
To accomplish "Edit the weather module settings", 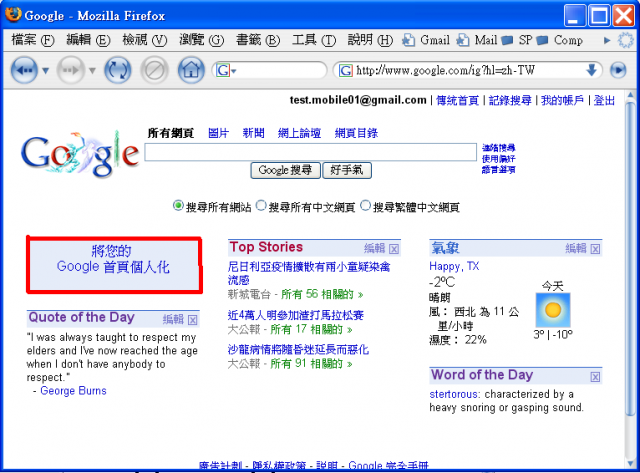I will pyautogui.click(x=576, y=248).
